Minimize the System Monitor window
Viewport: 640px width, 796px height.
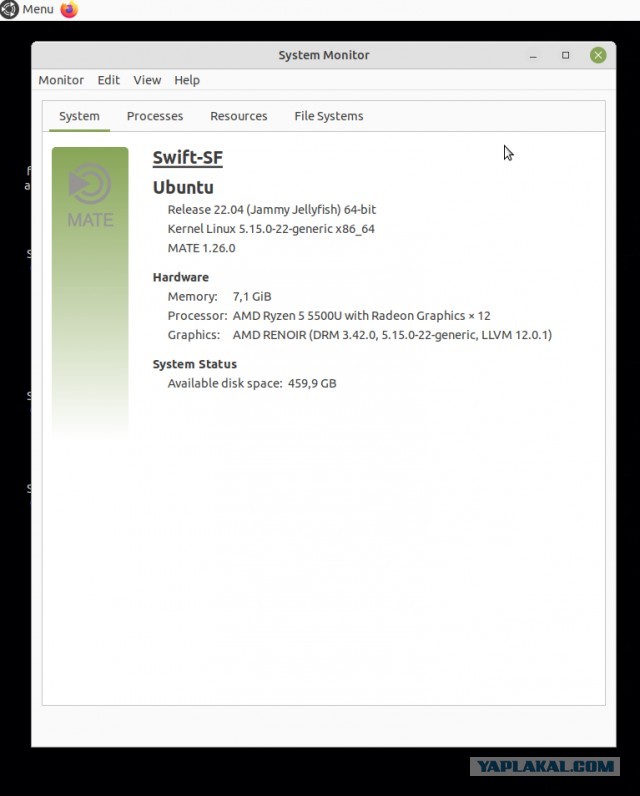533,55
